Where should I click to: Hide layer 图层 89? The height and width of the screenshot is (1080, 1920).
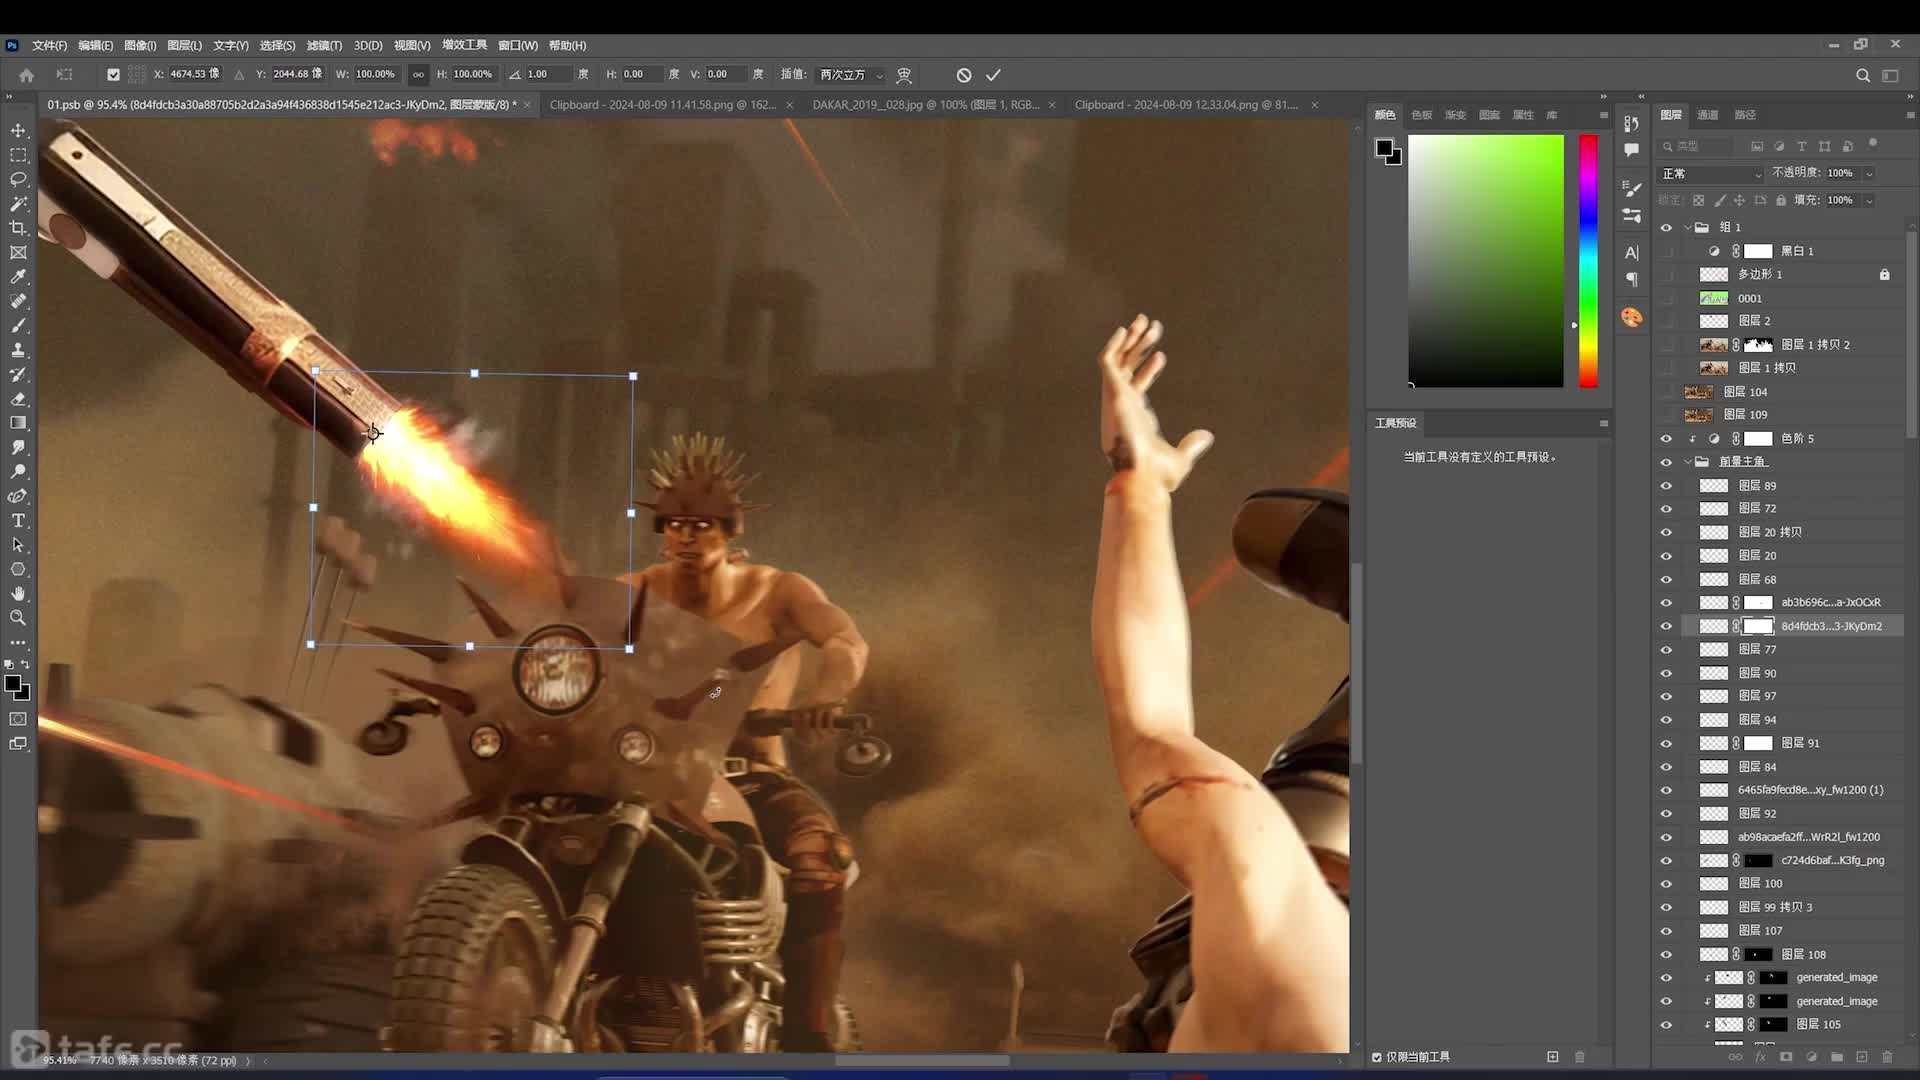click(1666, 485)
